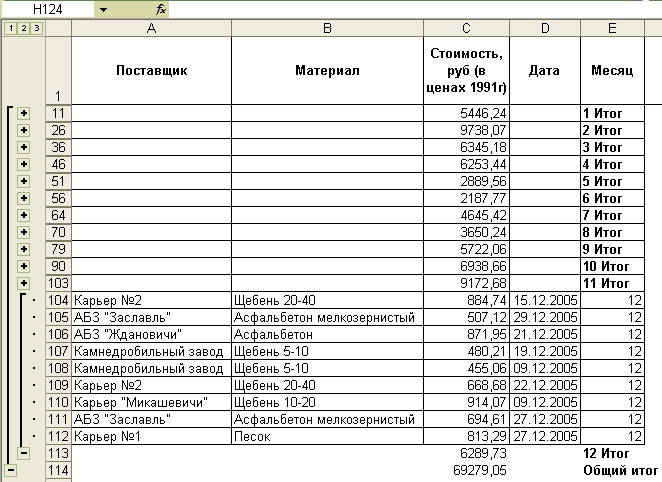Select column B header

click(x=327, y=28)
